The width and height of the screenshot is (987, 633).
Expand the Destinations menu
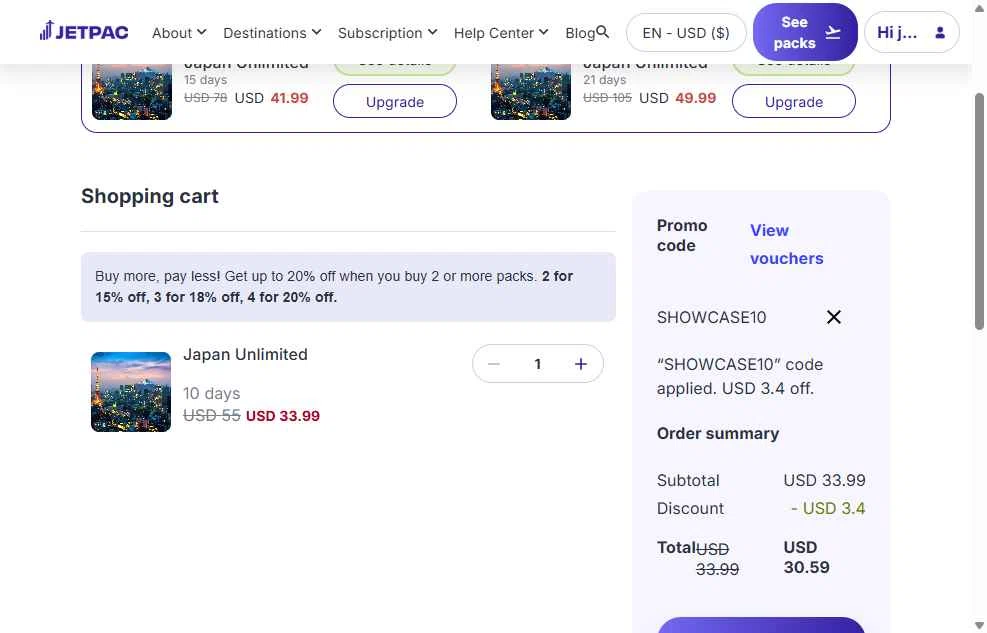pos(272,33)
